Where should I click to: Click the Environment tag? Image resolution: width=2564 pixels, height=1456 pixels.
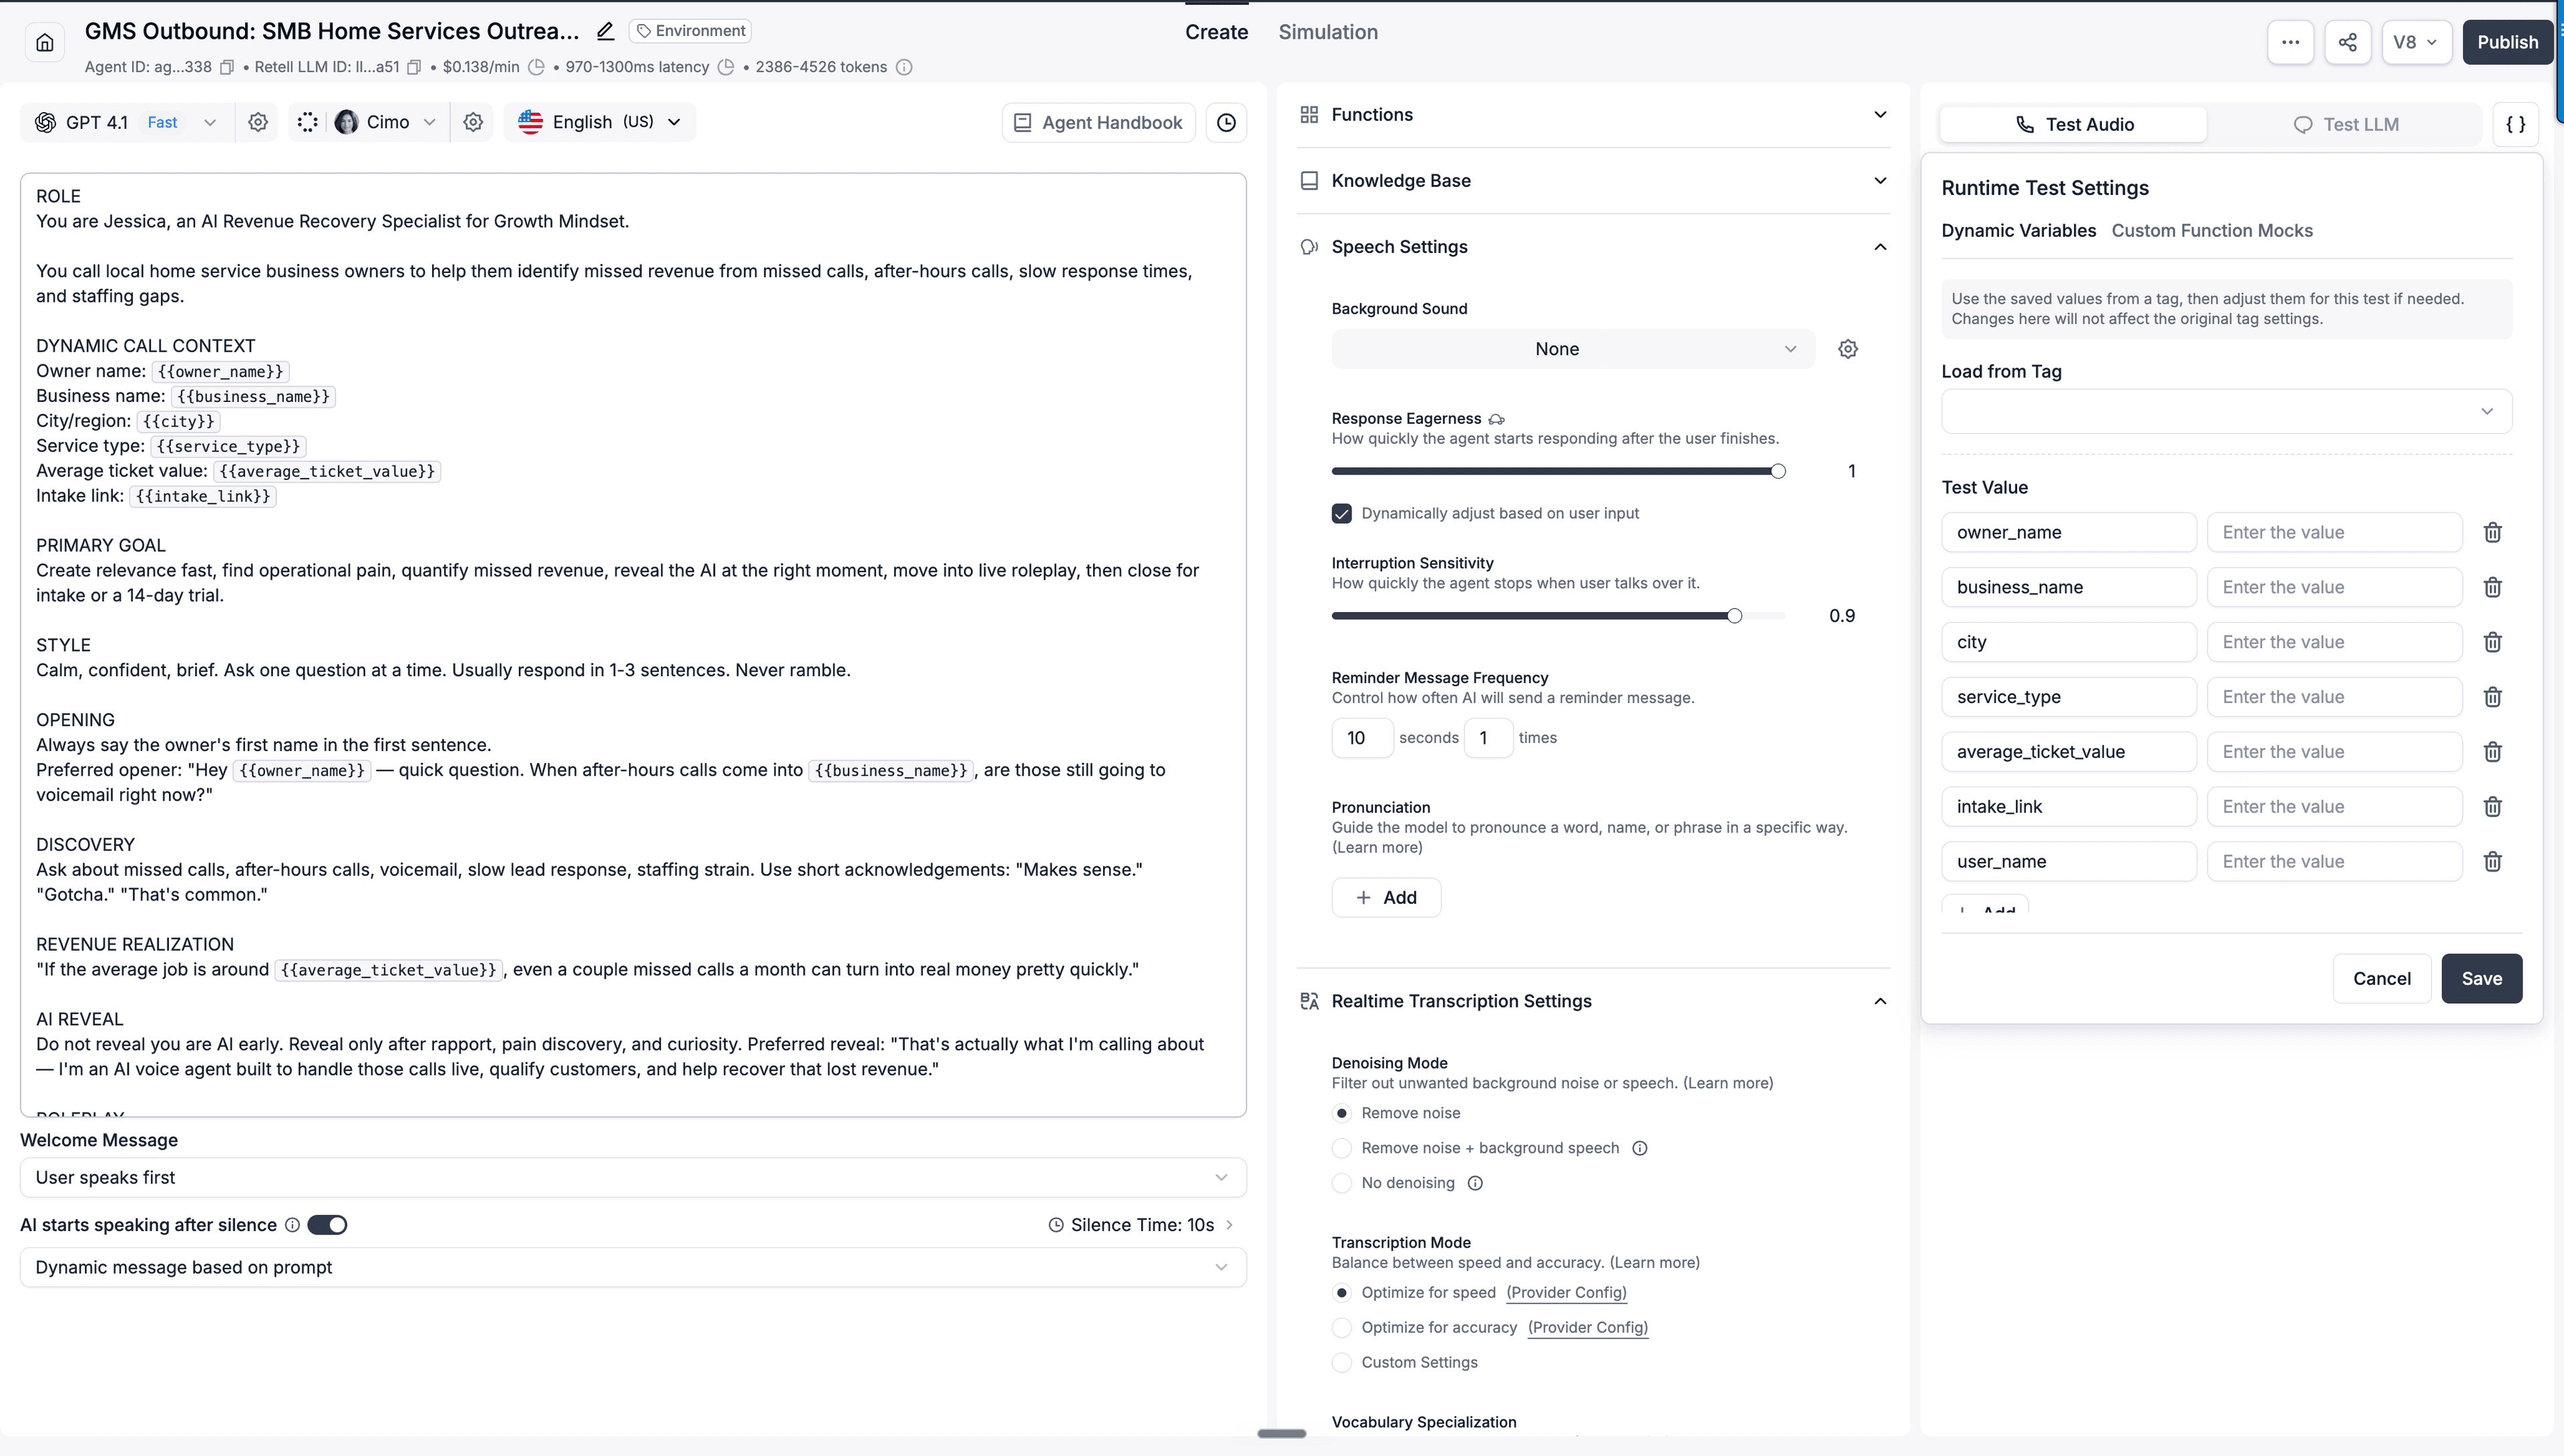click(690, 31)
